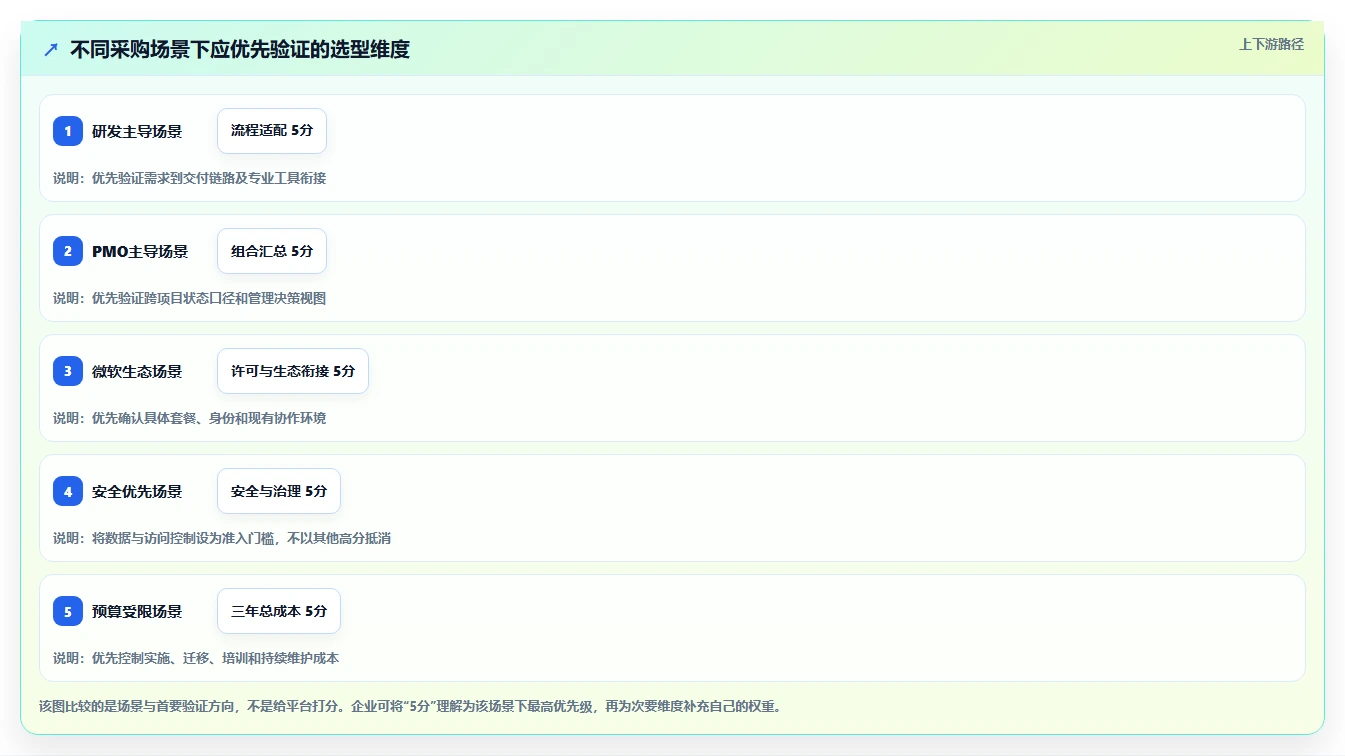Click the PMO主导场景 title
Screen dimensions: 1345x756
tap(140, 251)
